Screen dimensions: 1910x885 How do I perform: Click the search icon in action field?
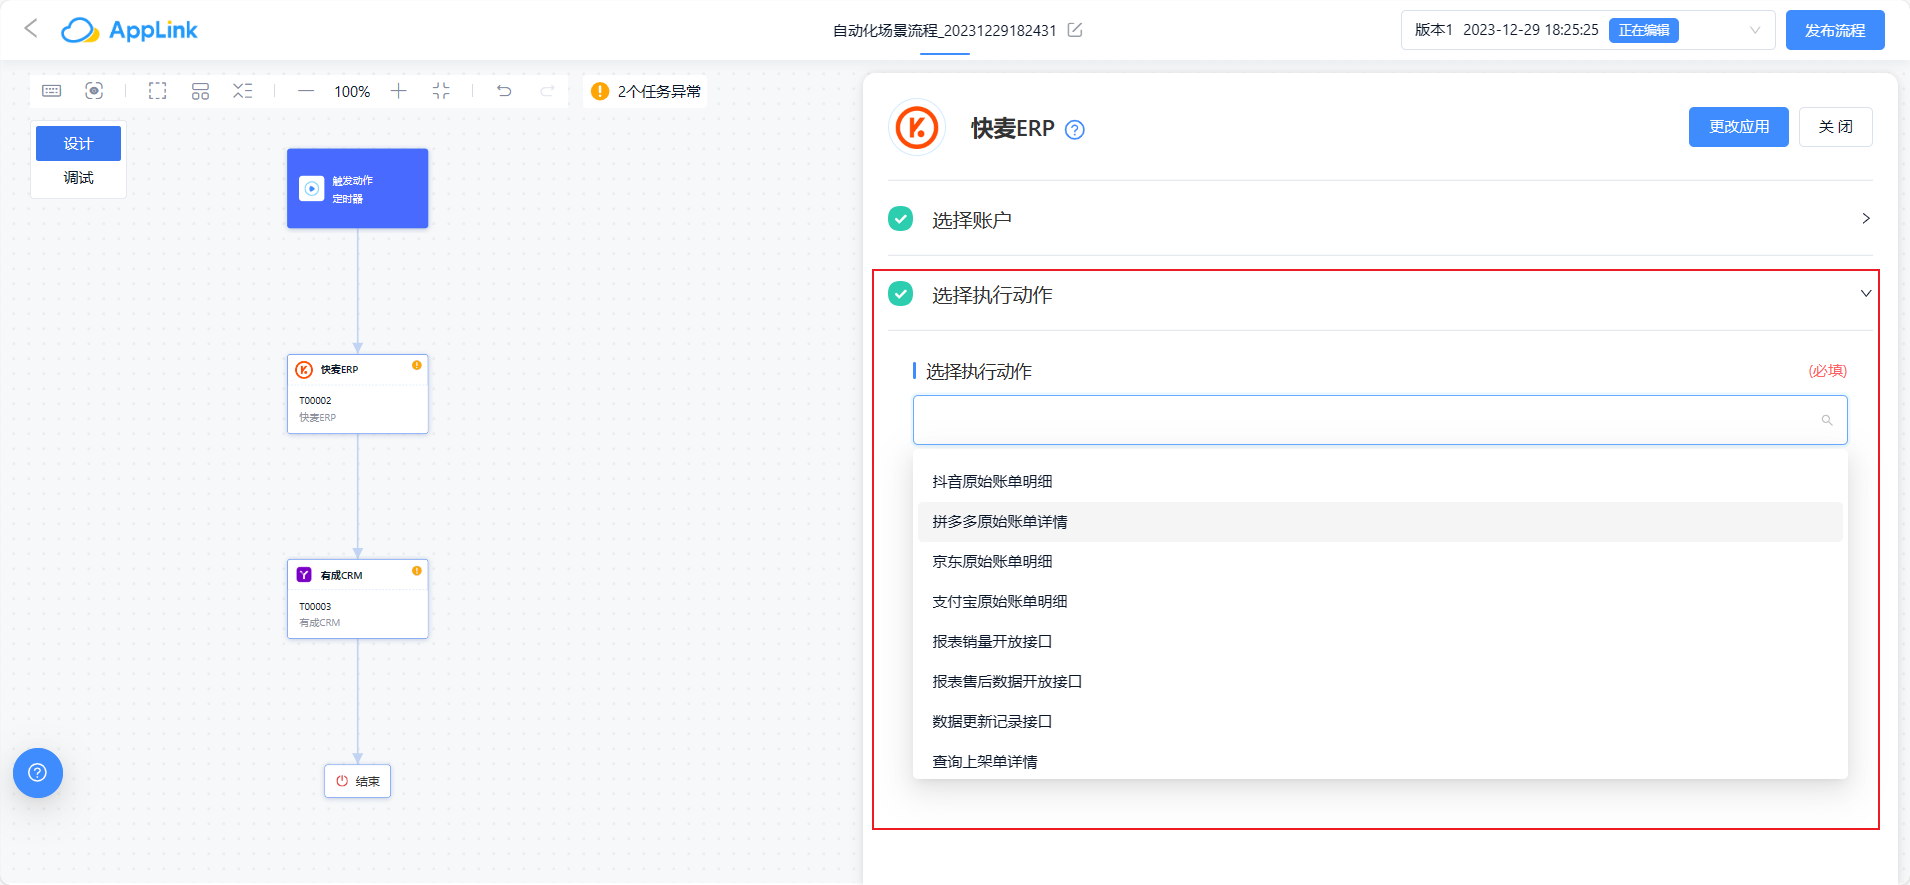click(1827, 420)
